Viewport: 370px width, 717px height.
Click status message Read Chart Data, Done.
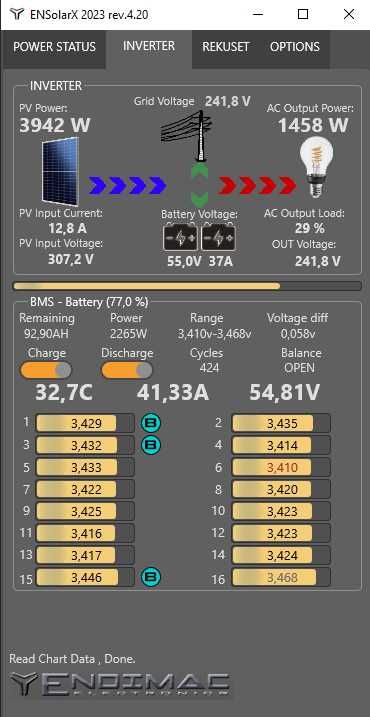(72, 659)
